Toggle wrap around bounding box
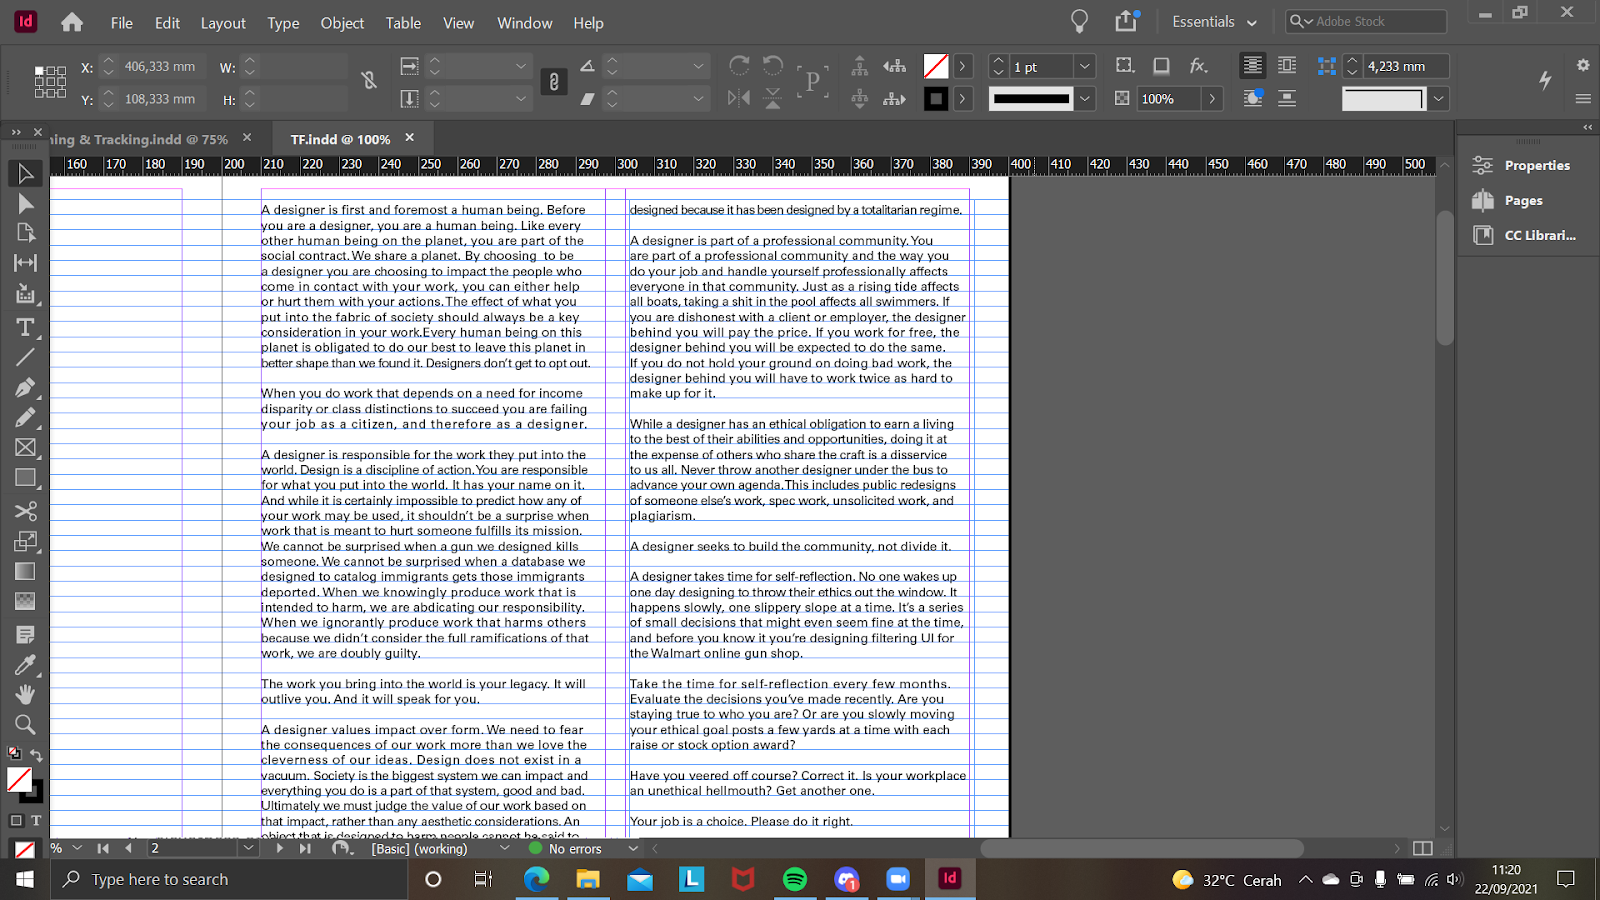 1287,65
